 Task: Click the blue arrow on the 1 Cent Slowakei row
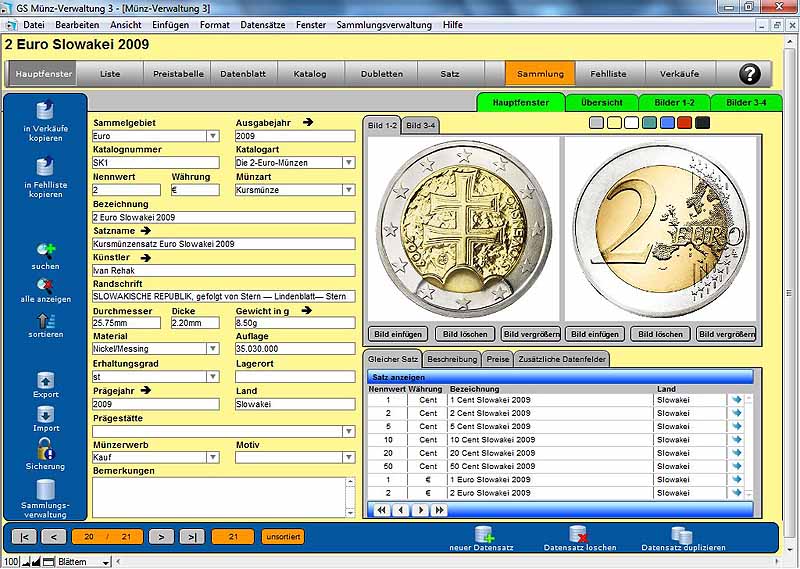coord(736,400)
